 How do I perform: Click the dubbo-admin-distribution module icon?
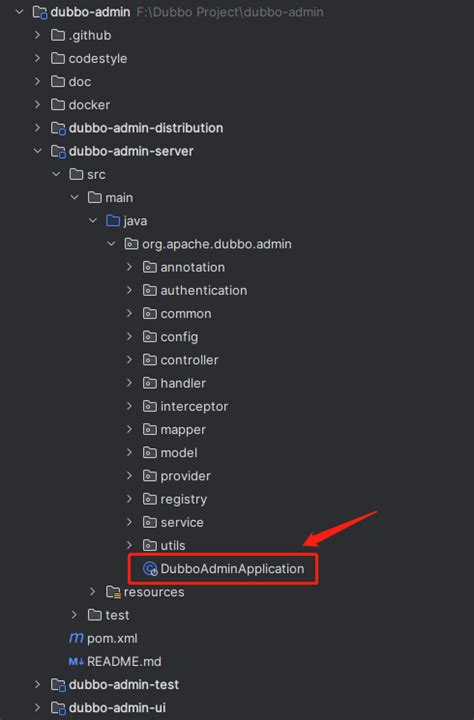pyautogui.click(x=58, y=128)
